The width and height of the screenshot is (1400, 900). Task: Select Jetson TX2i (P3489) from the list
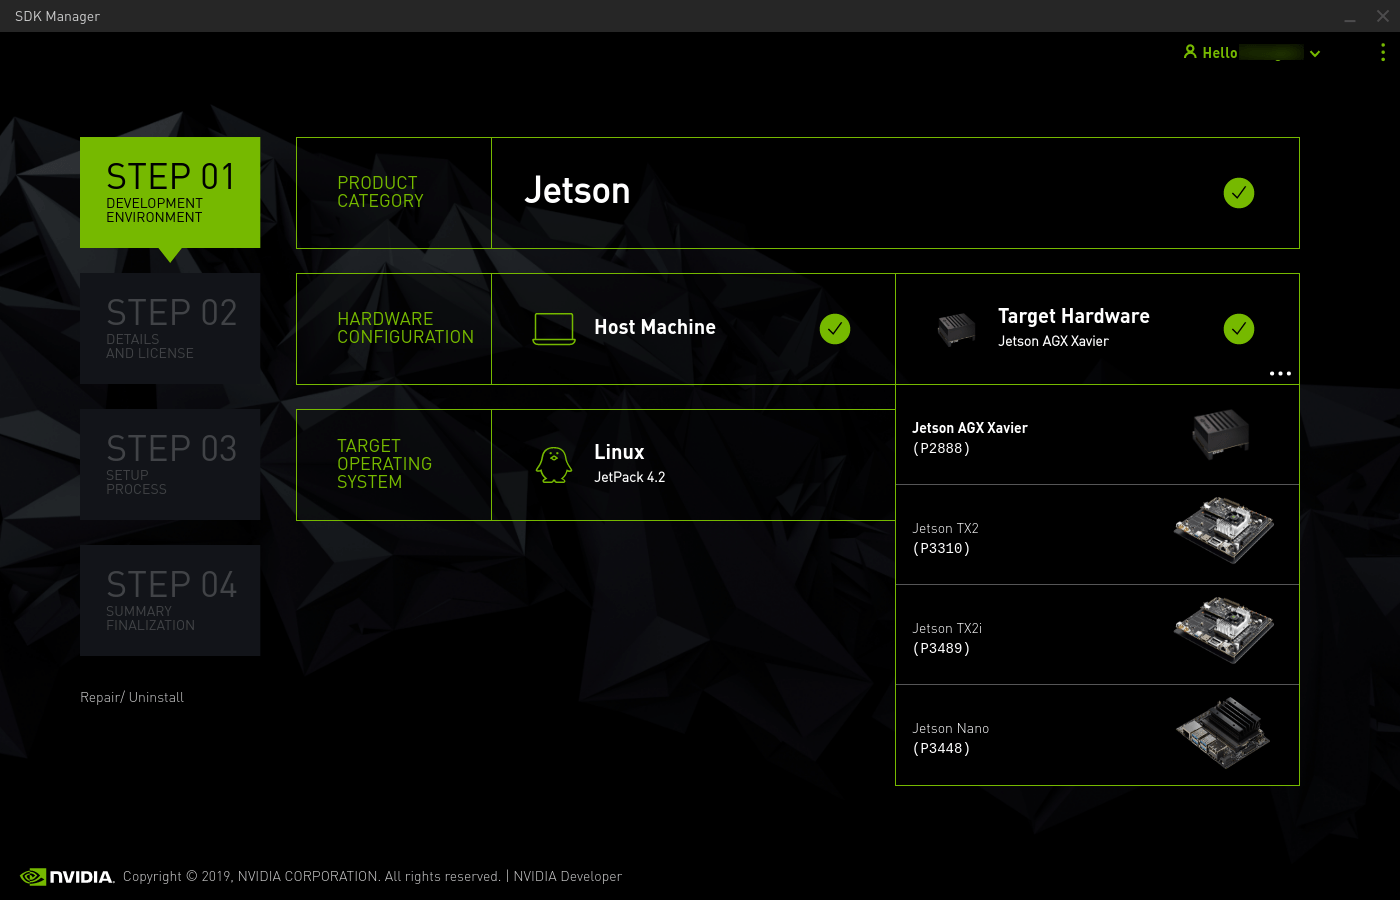pos(947,638)
